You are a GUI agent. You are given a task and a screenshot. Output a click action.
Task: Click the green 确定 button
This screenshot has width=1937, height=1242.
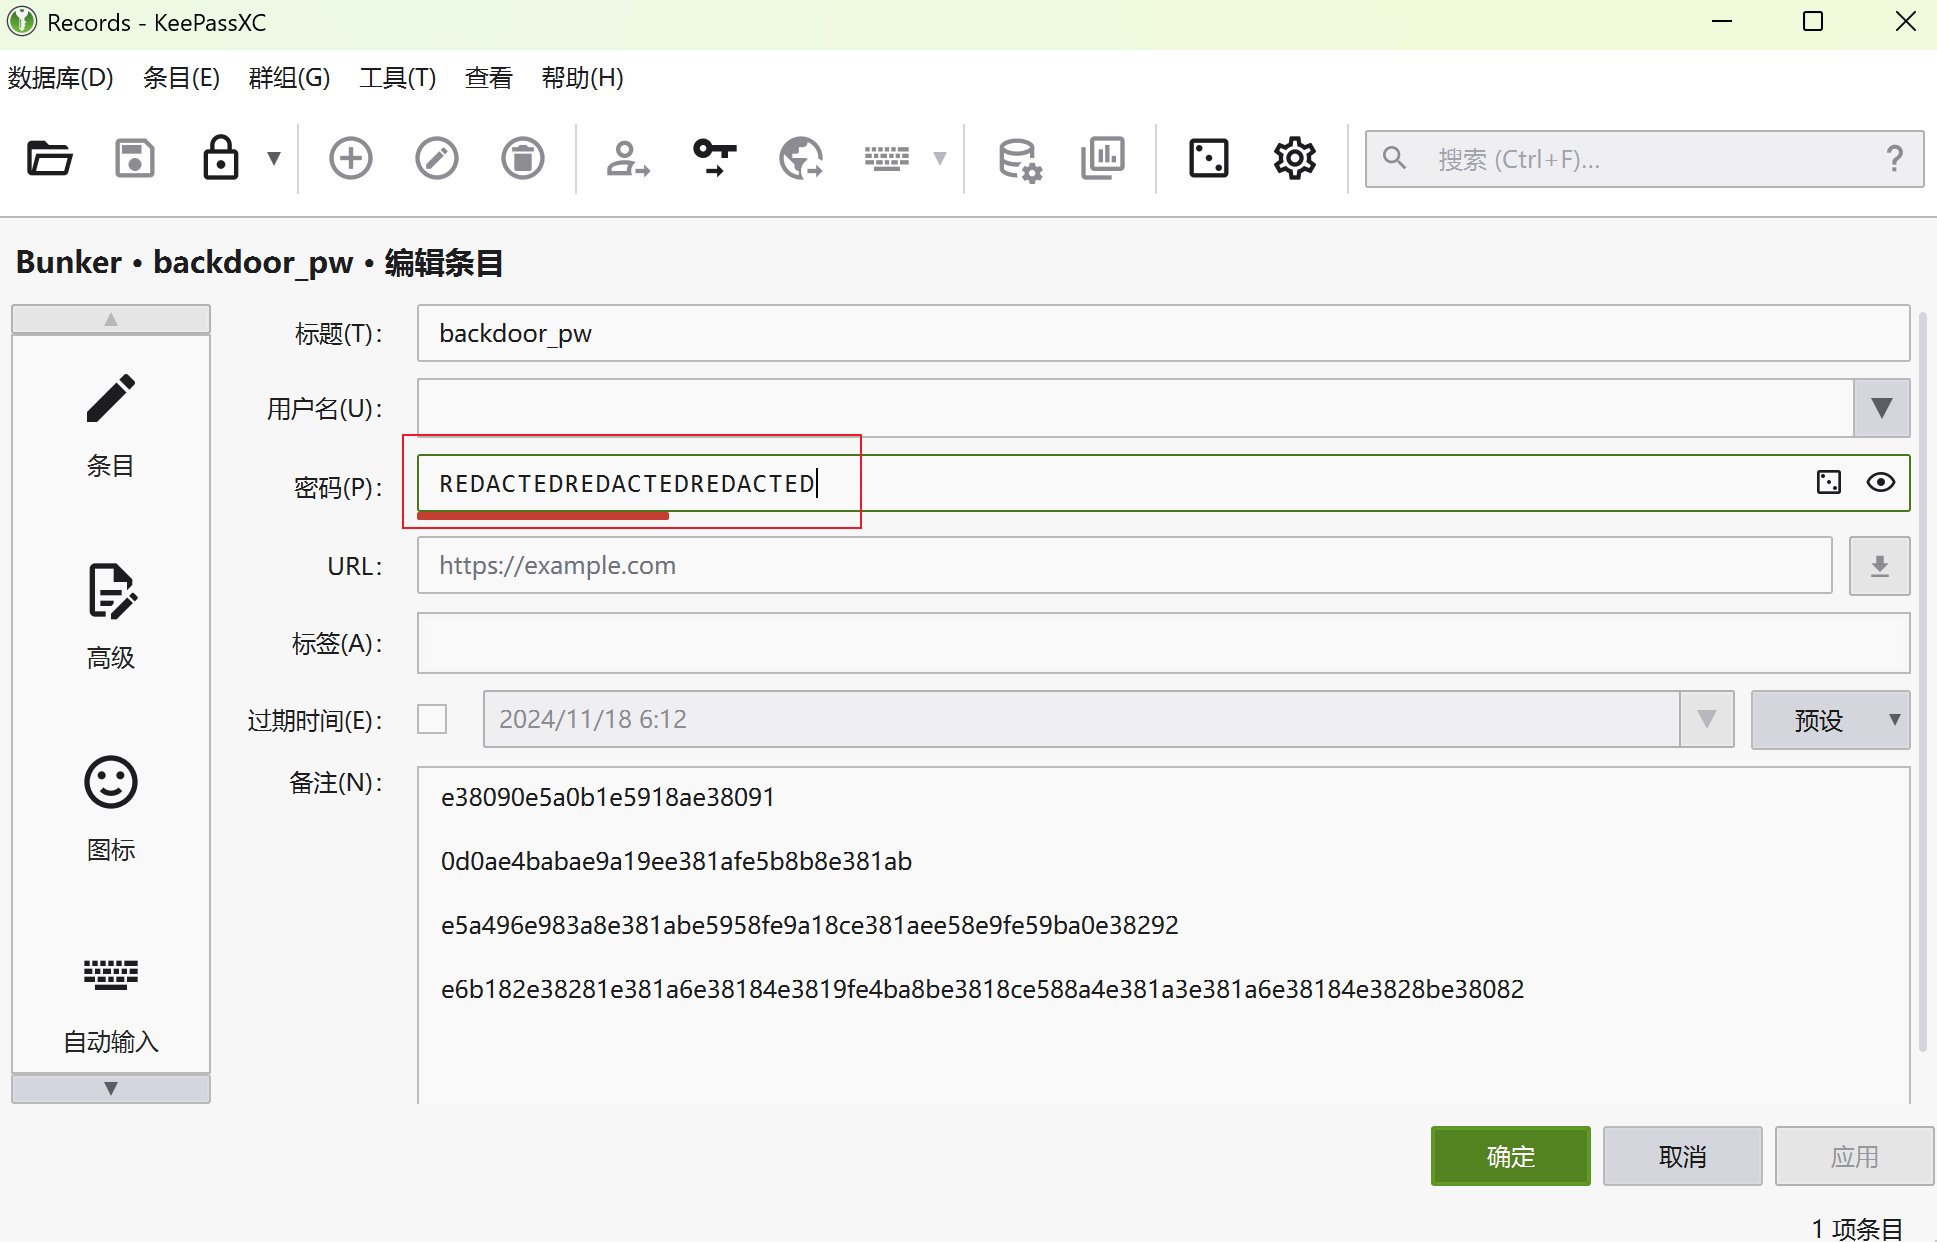(1510, 1156)
